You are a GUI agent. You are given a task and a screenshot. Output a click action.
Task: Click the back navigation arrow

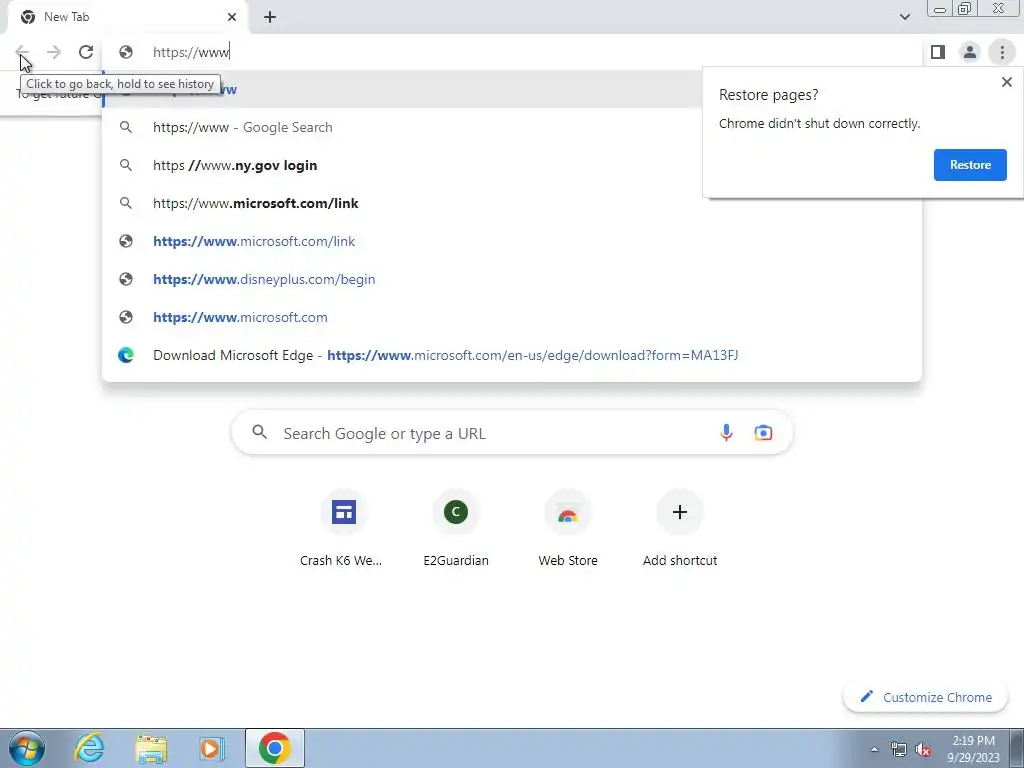point(22,52)
